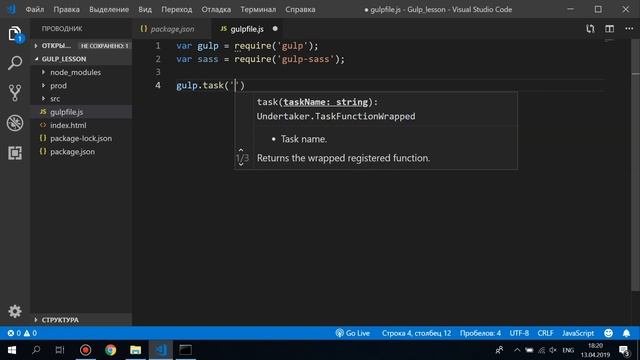Click the unsaved dot on gulpfile.js tab
This screenshot has height=360, width=640.
point(275,29)
